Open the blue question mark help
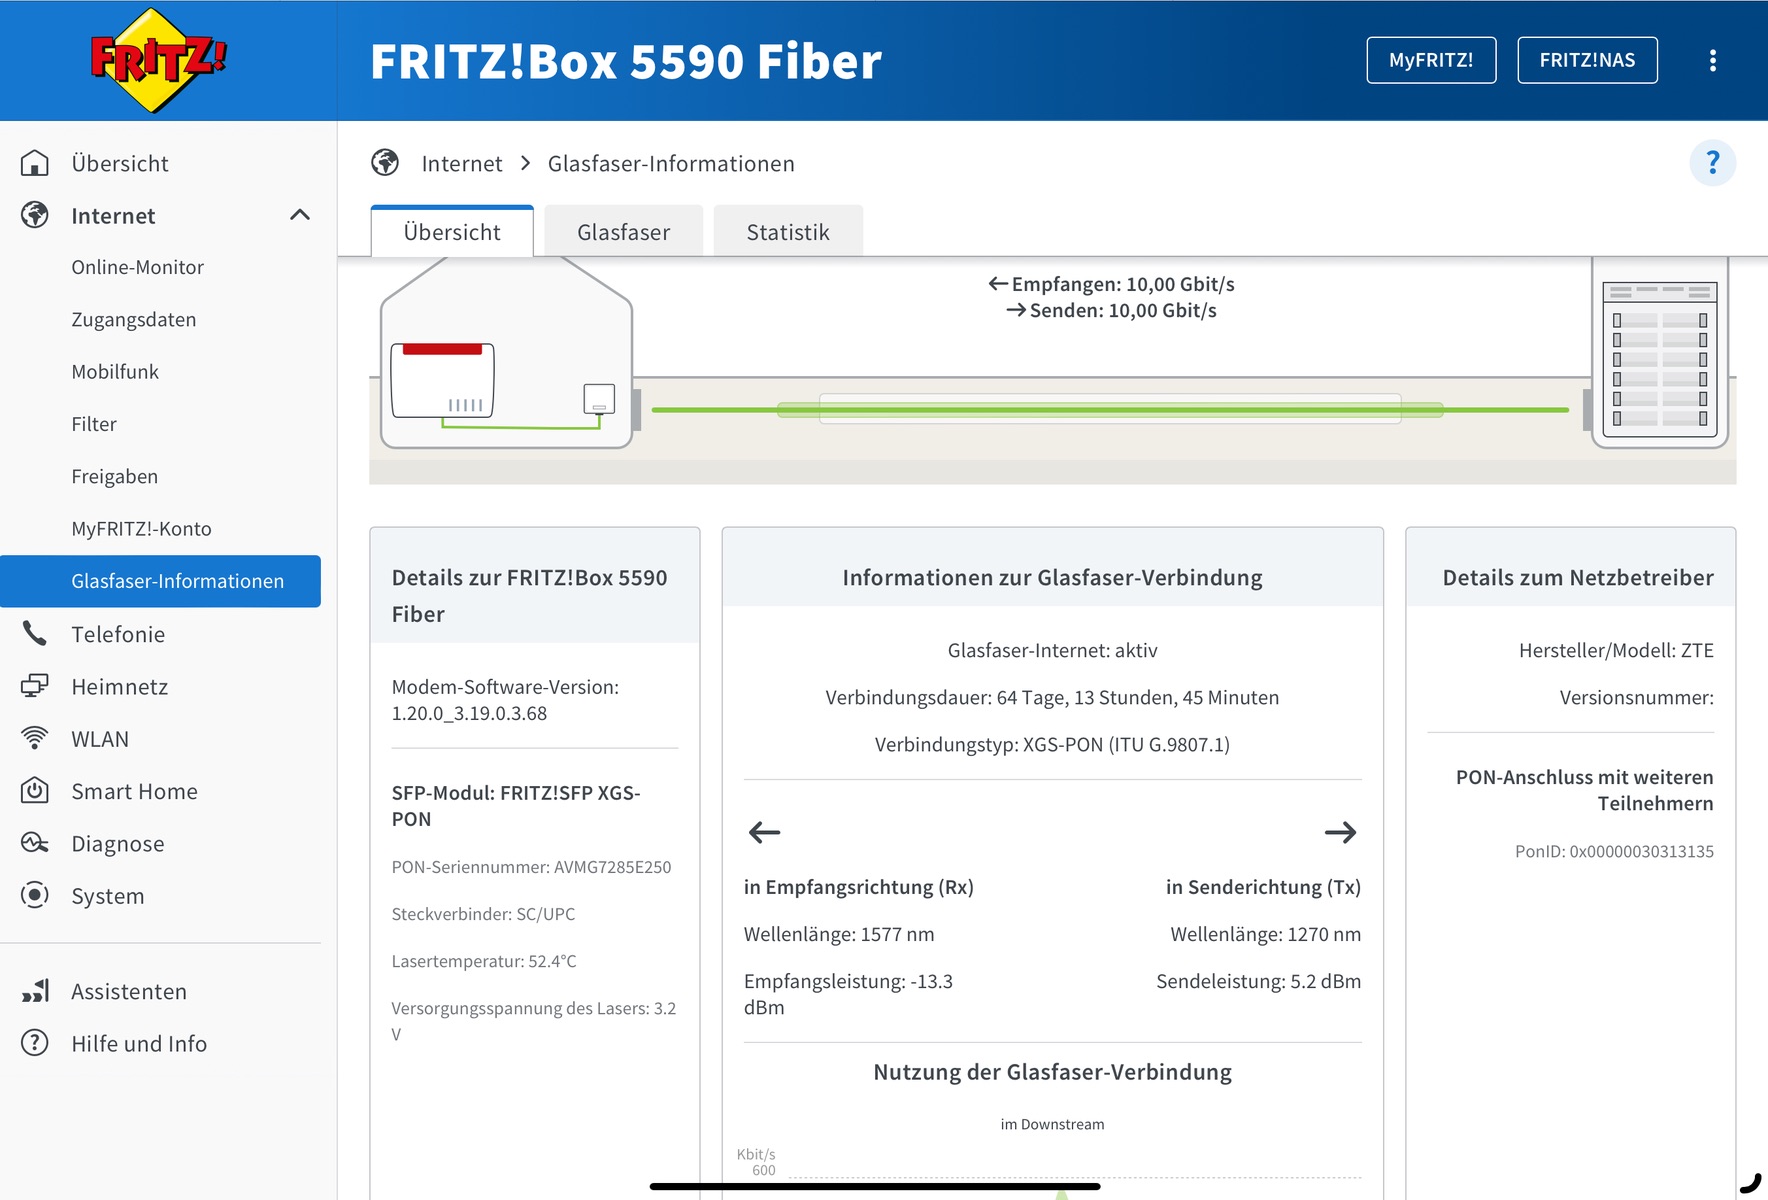This screenshot has height=1200, width=1768. point(1712,163)
